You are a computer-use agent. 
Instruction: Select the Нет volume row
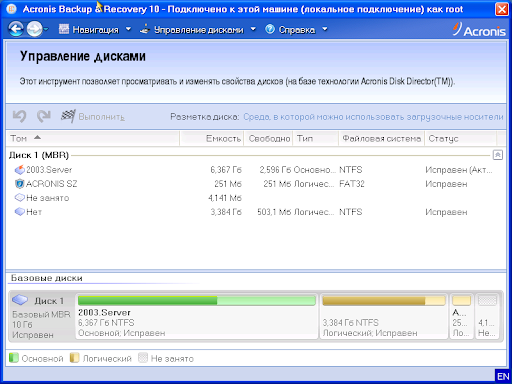coord(255,212)
